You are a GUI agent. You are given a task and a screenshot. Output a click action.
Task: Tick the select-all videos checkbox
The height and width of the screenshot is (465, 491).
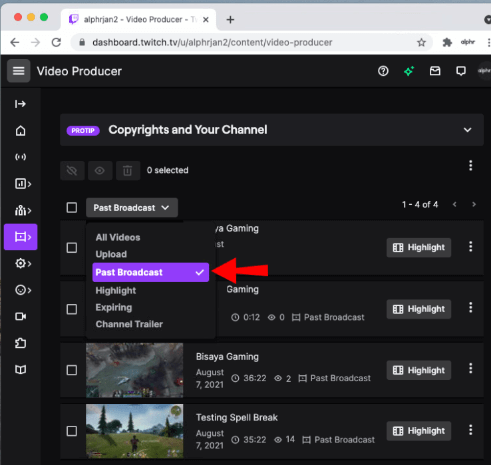coord(72,208)
